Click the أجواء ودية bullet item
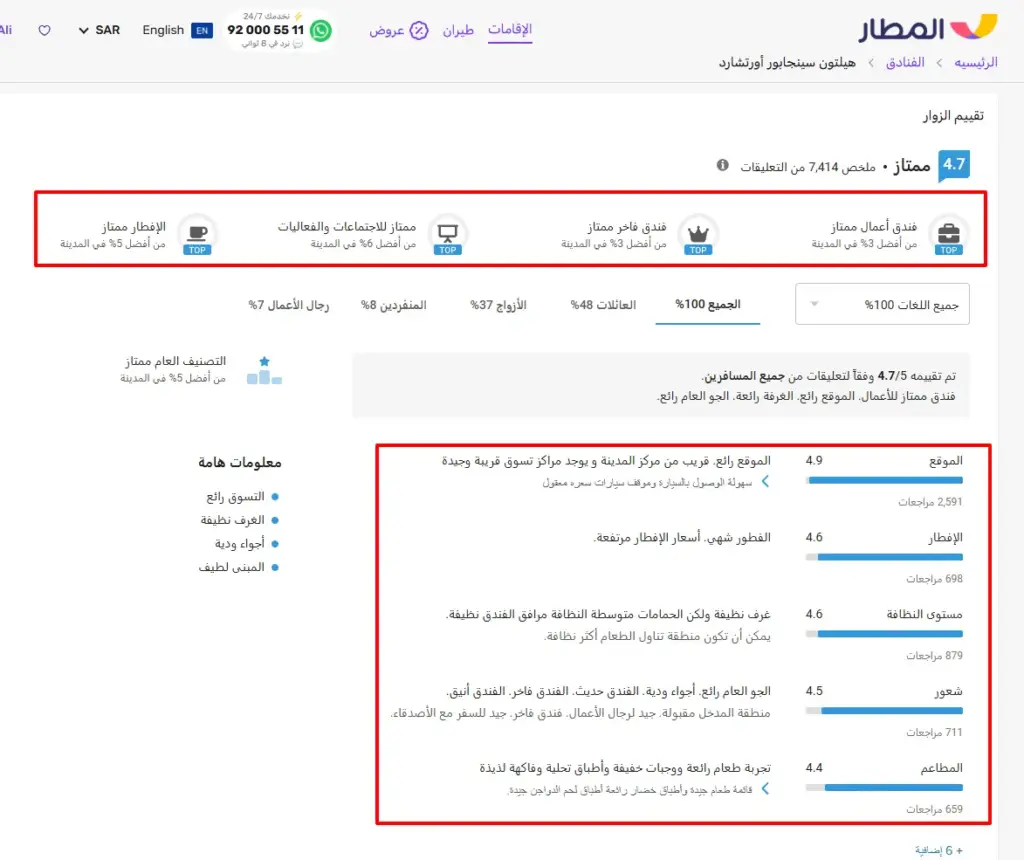The image size is (1024, 860). click(x=240, y=544)
